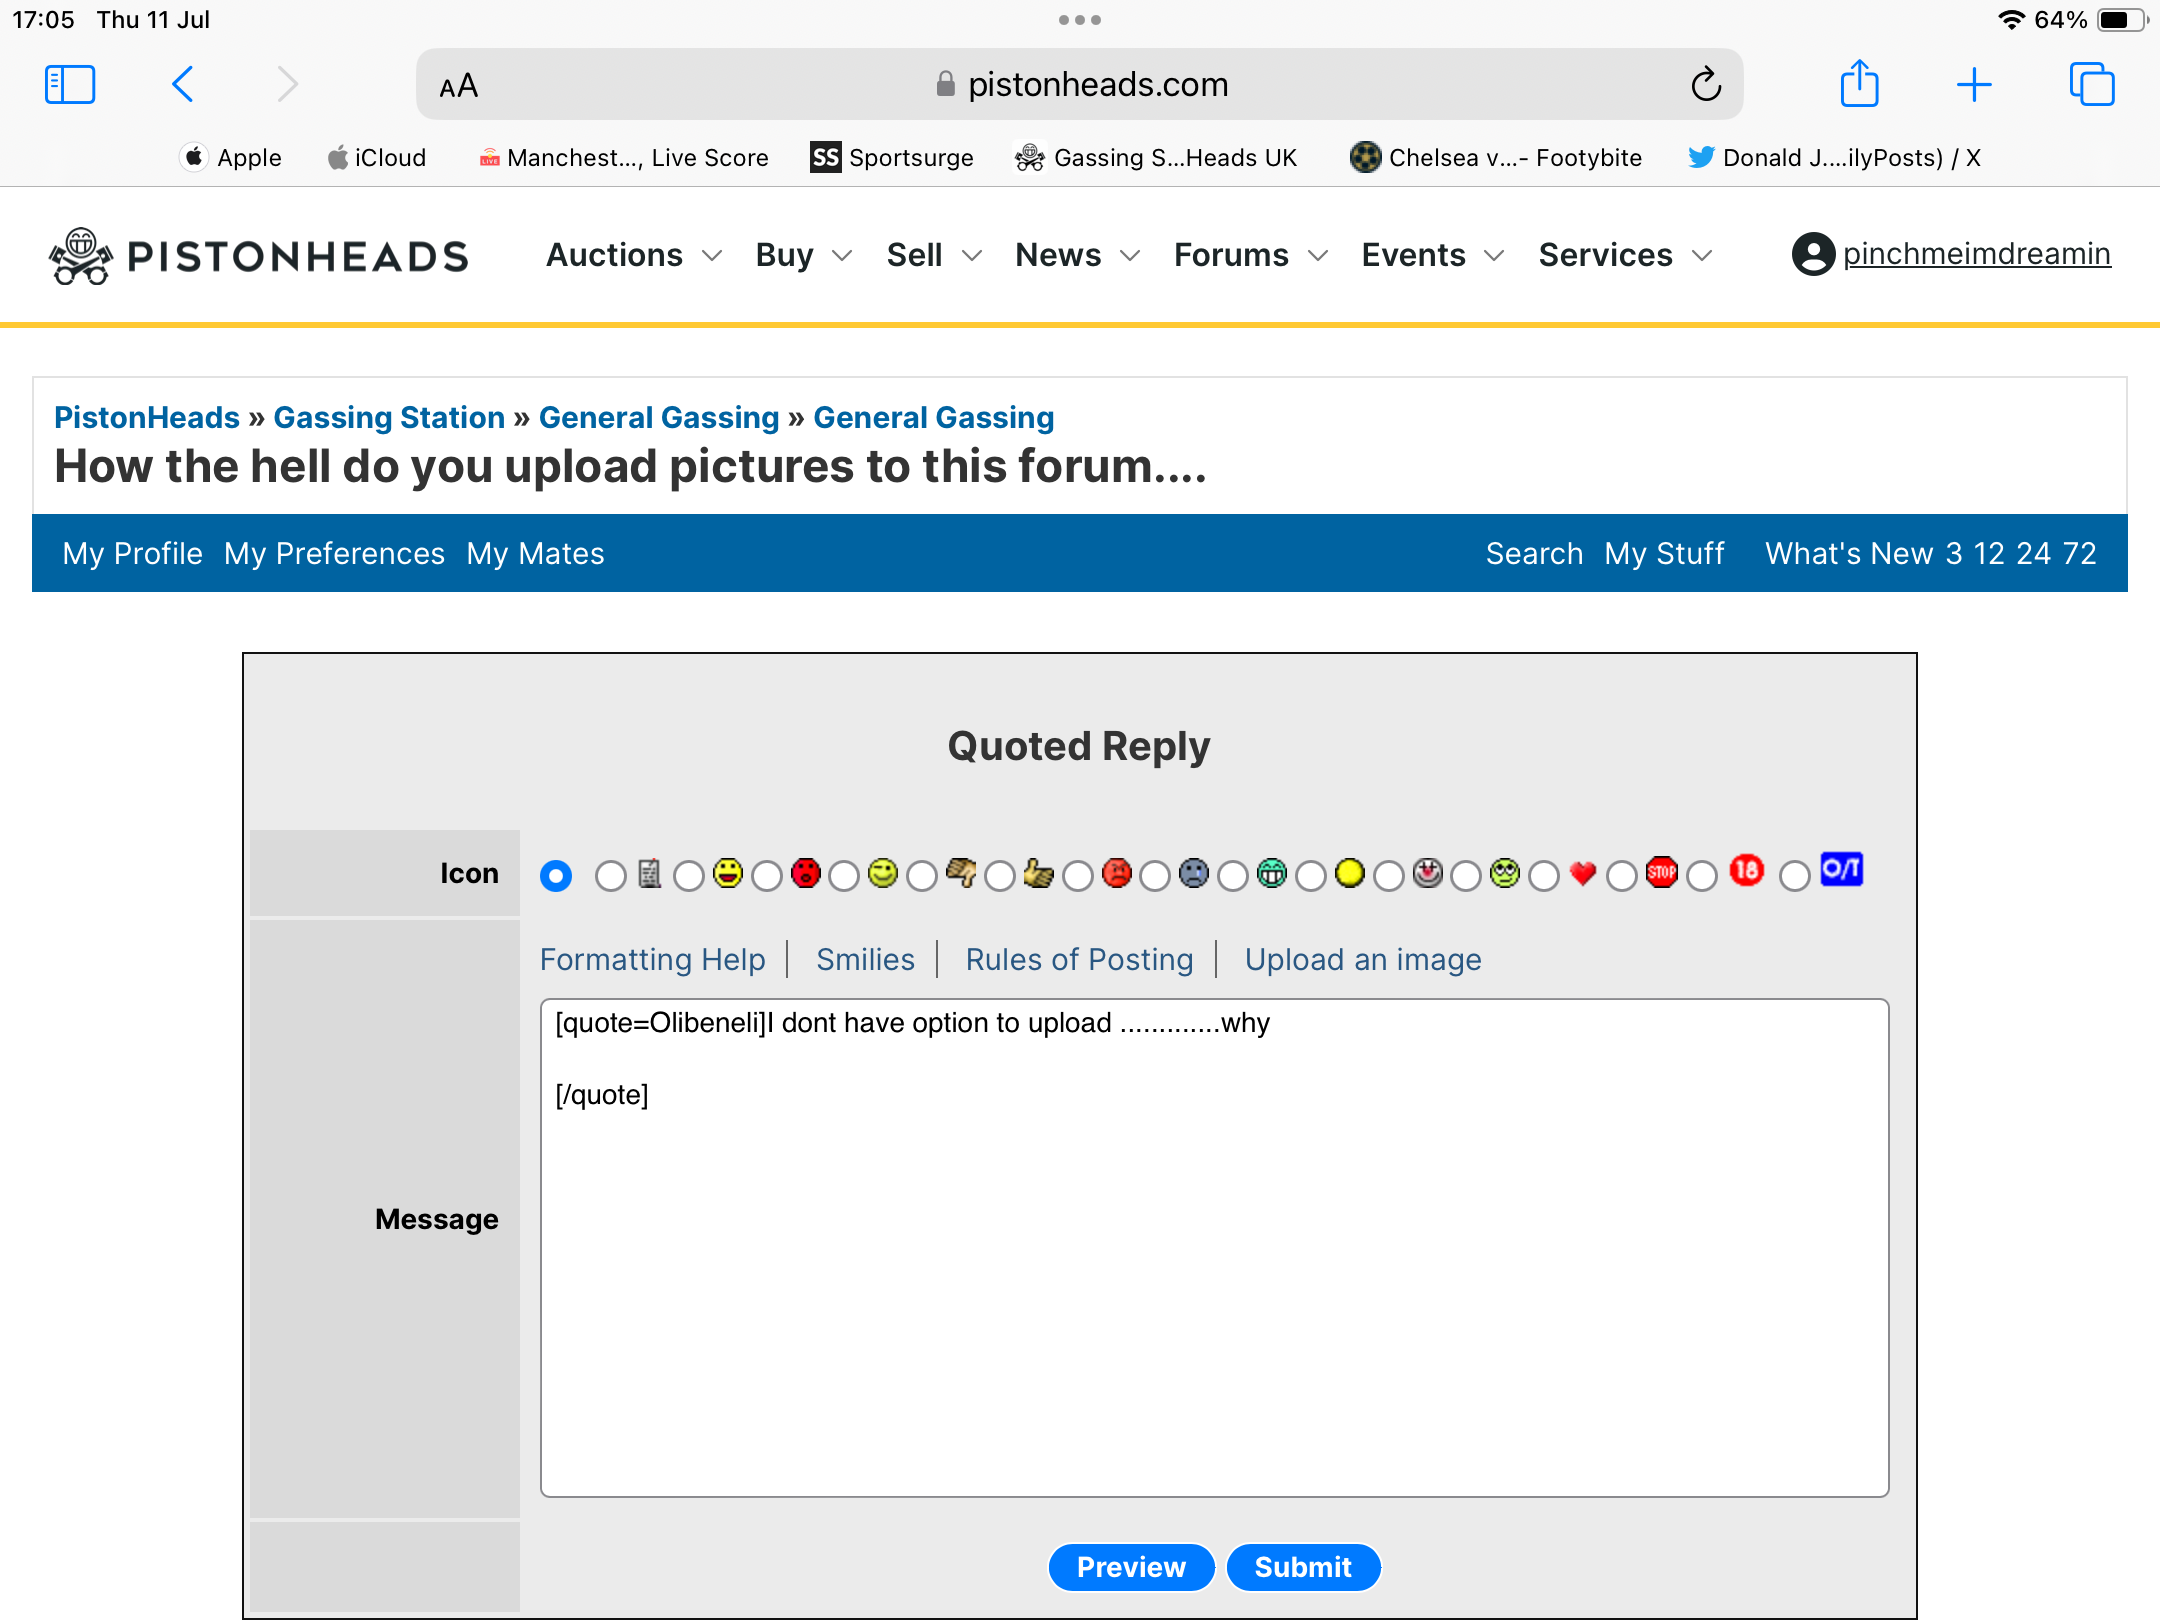2160x1620 pixels.
Task: Open the Sportsurge bookmark
Action: [x=892, y=158]
